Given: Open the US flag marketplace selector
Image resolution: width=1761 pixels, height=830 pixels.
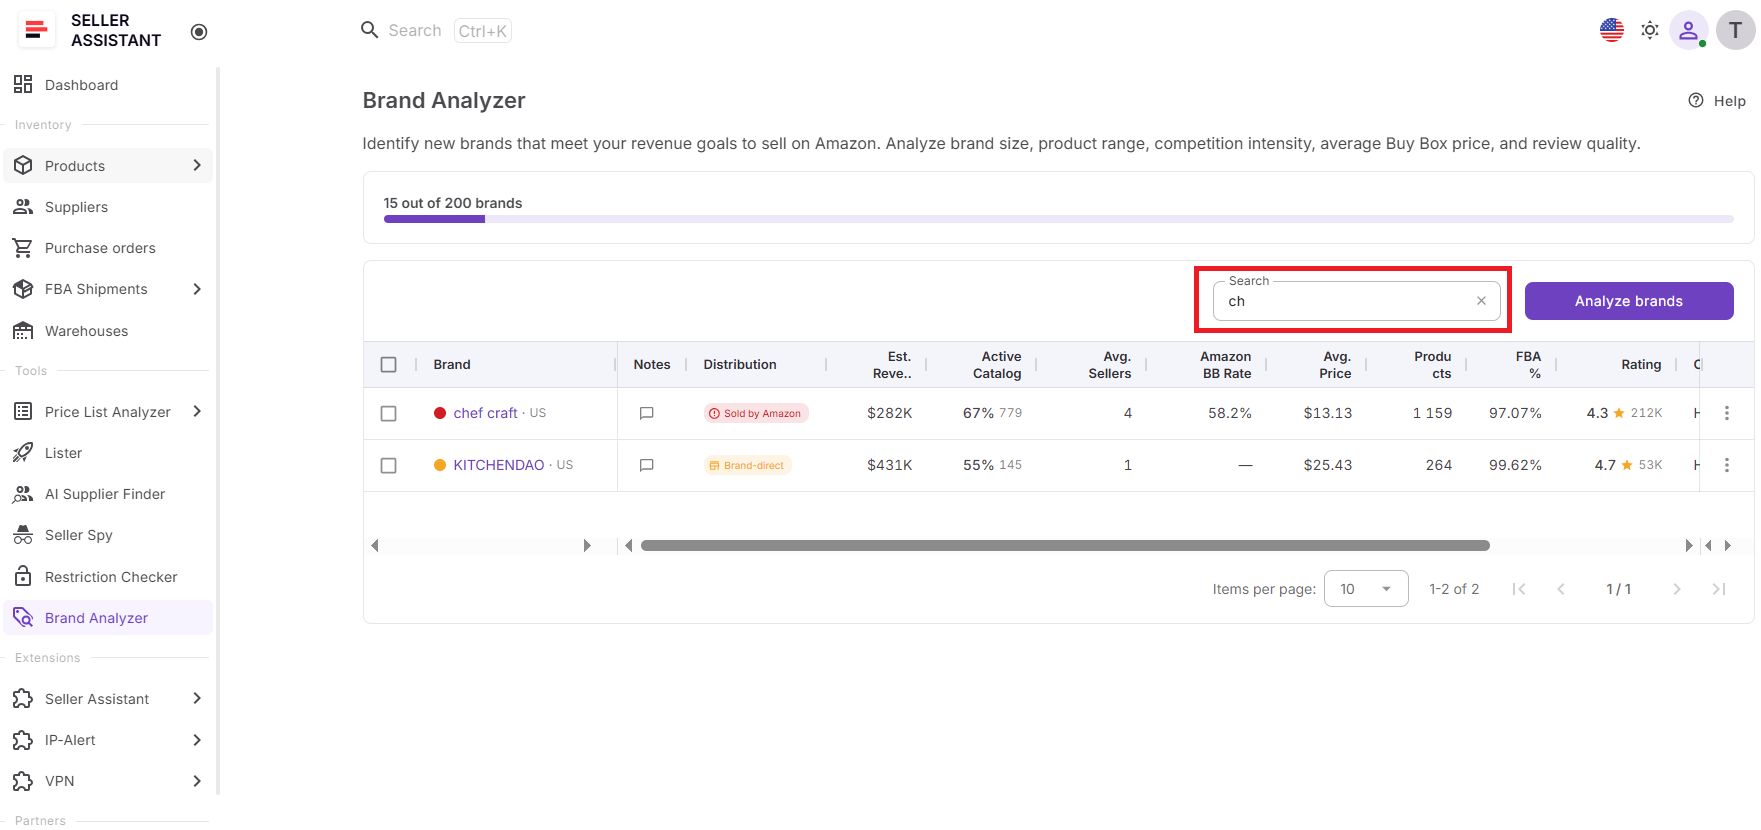Looking at the screenshot, I should [1612, 30].
